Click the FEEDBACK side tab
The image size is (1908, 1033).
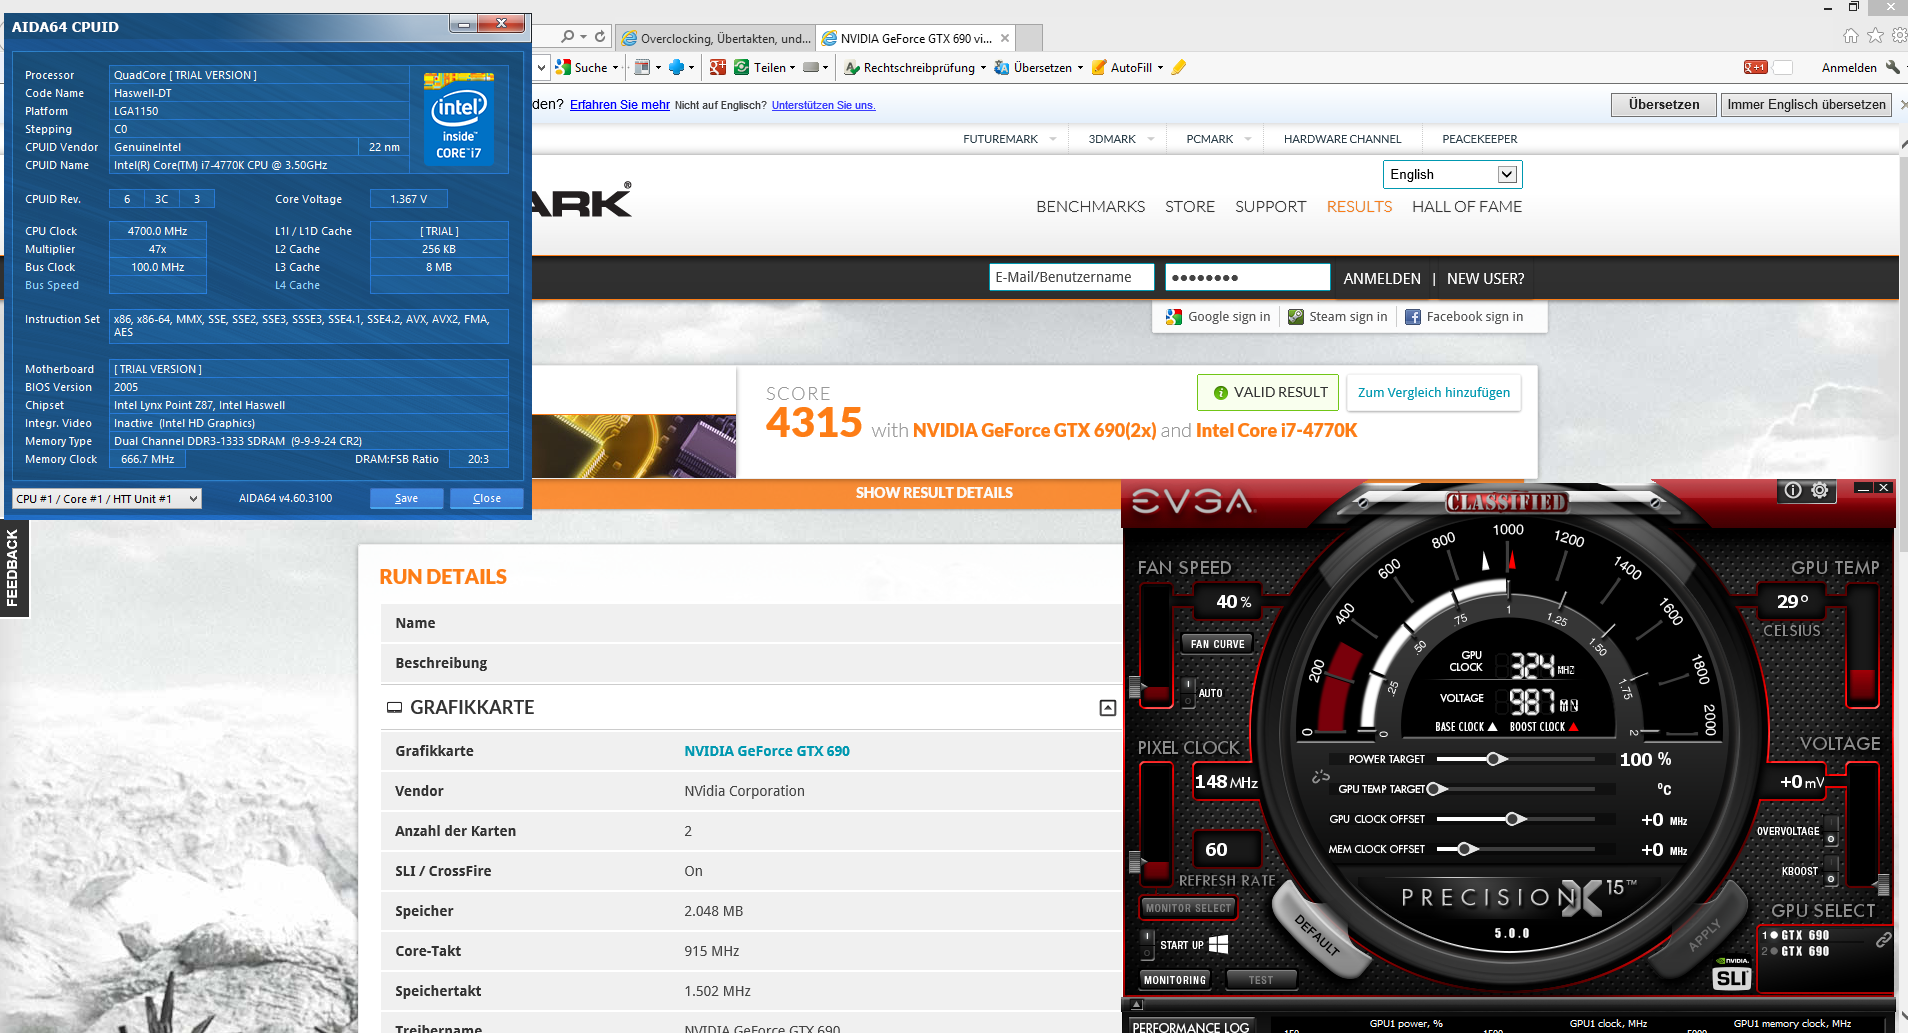(x=13, y=568)
